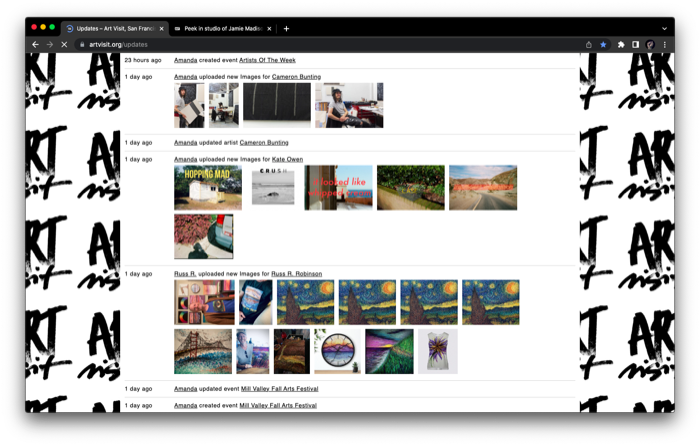
Task: Open the studio workspace photo thumbnail
Action: tap(224, 105)
